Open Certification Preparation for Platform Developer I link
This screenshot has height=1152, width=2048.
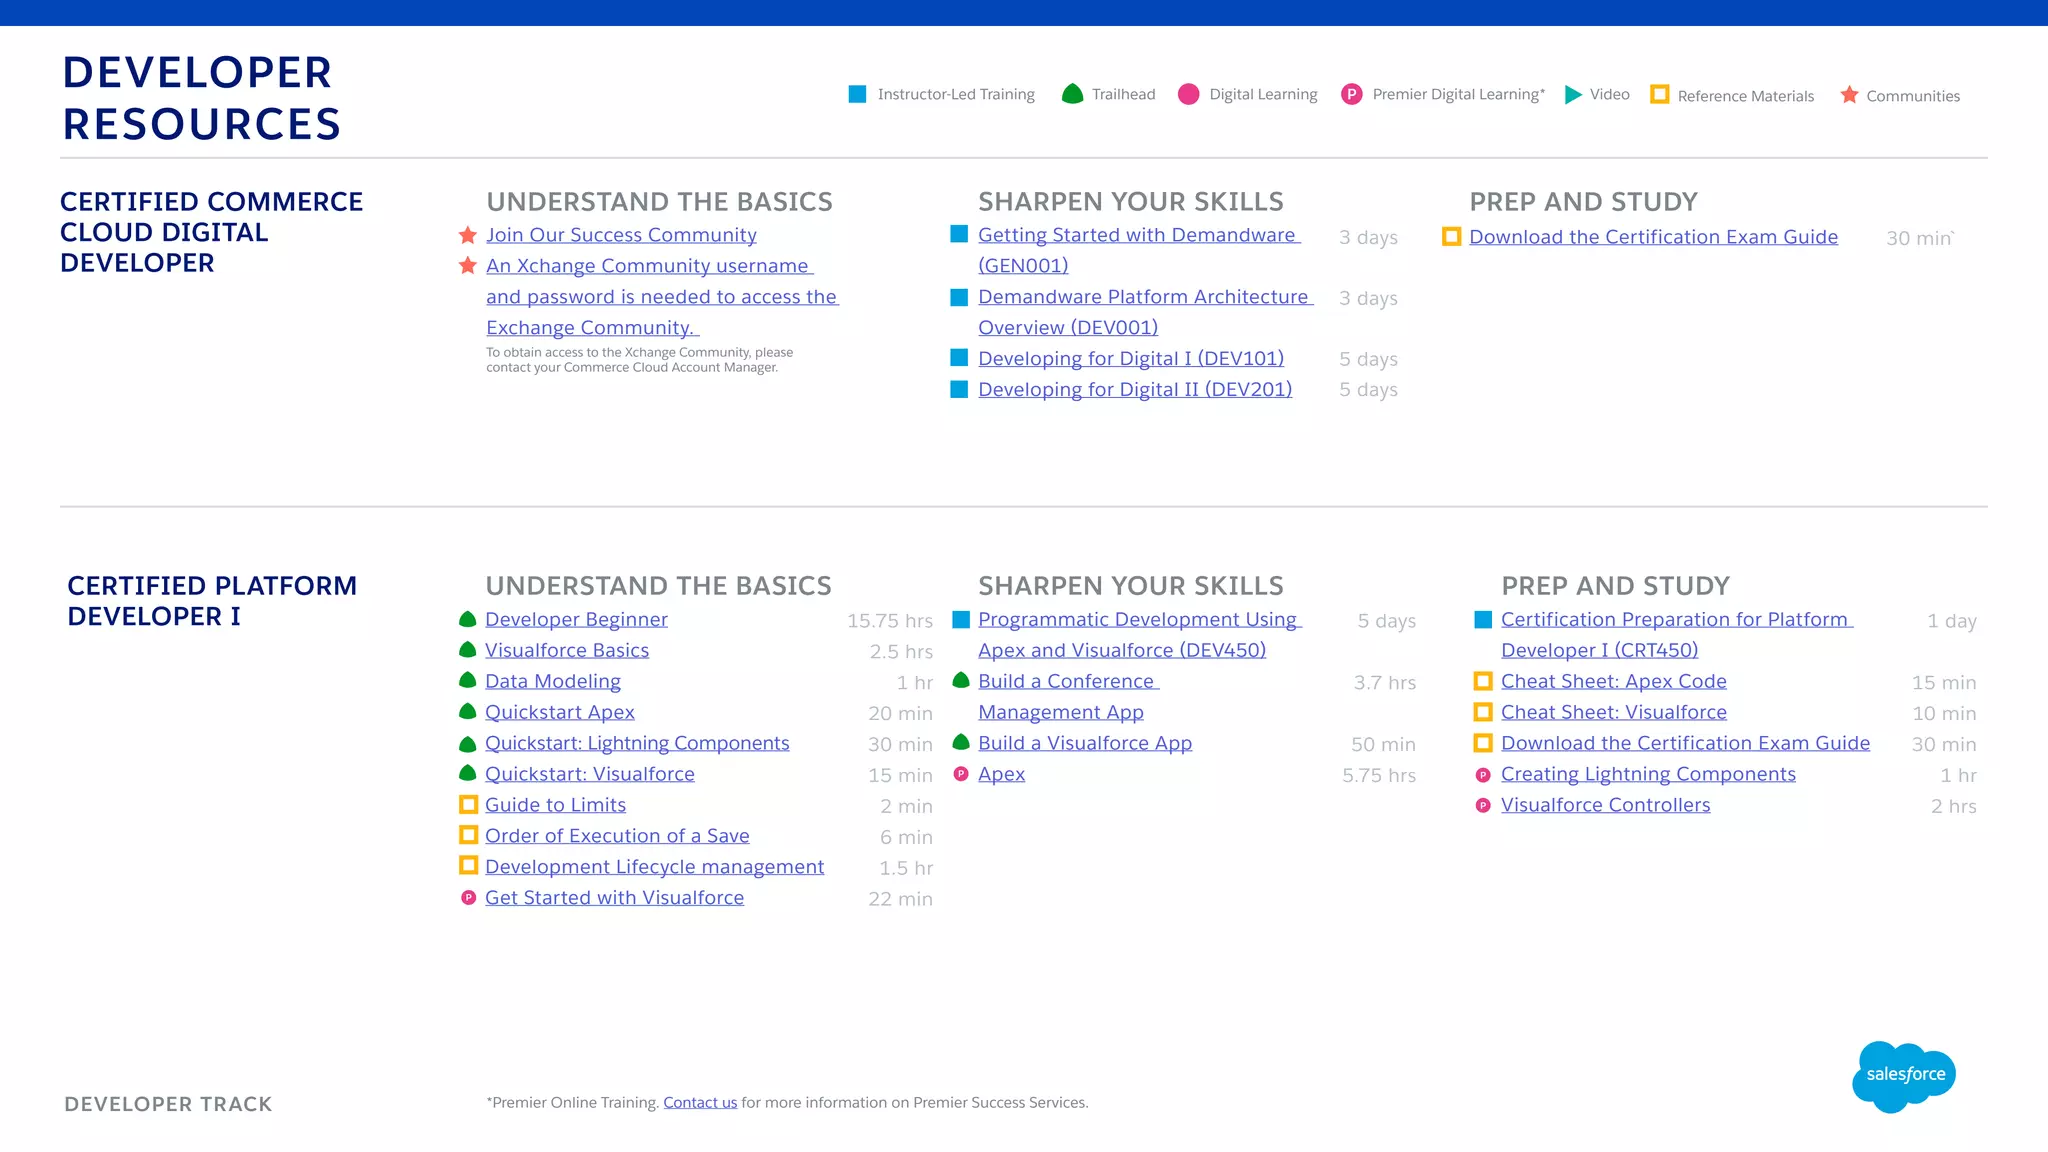click(x=1676, y=634)
